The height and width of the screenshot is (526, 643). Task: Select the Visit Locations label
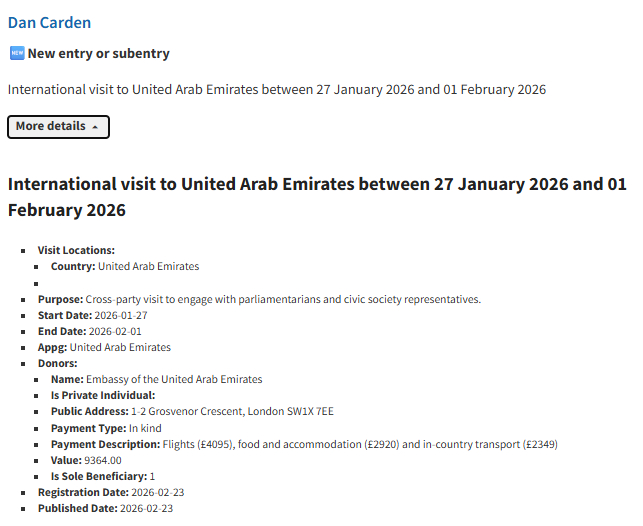tap(76, 251)
